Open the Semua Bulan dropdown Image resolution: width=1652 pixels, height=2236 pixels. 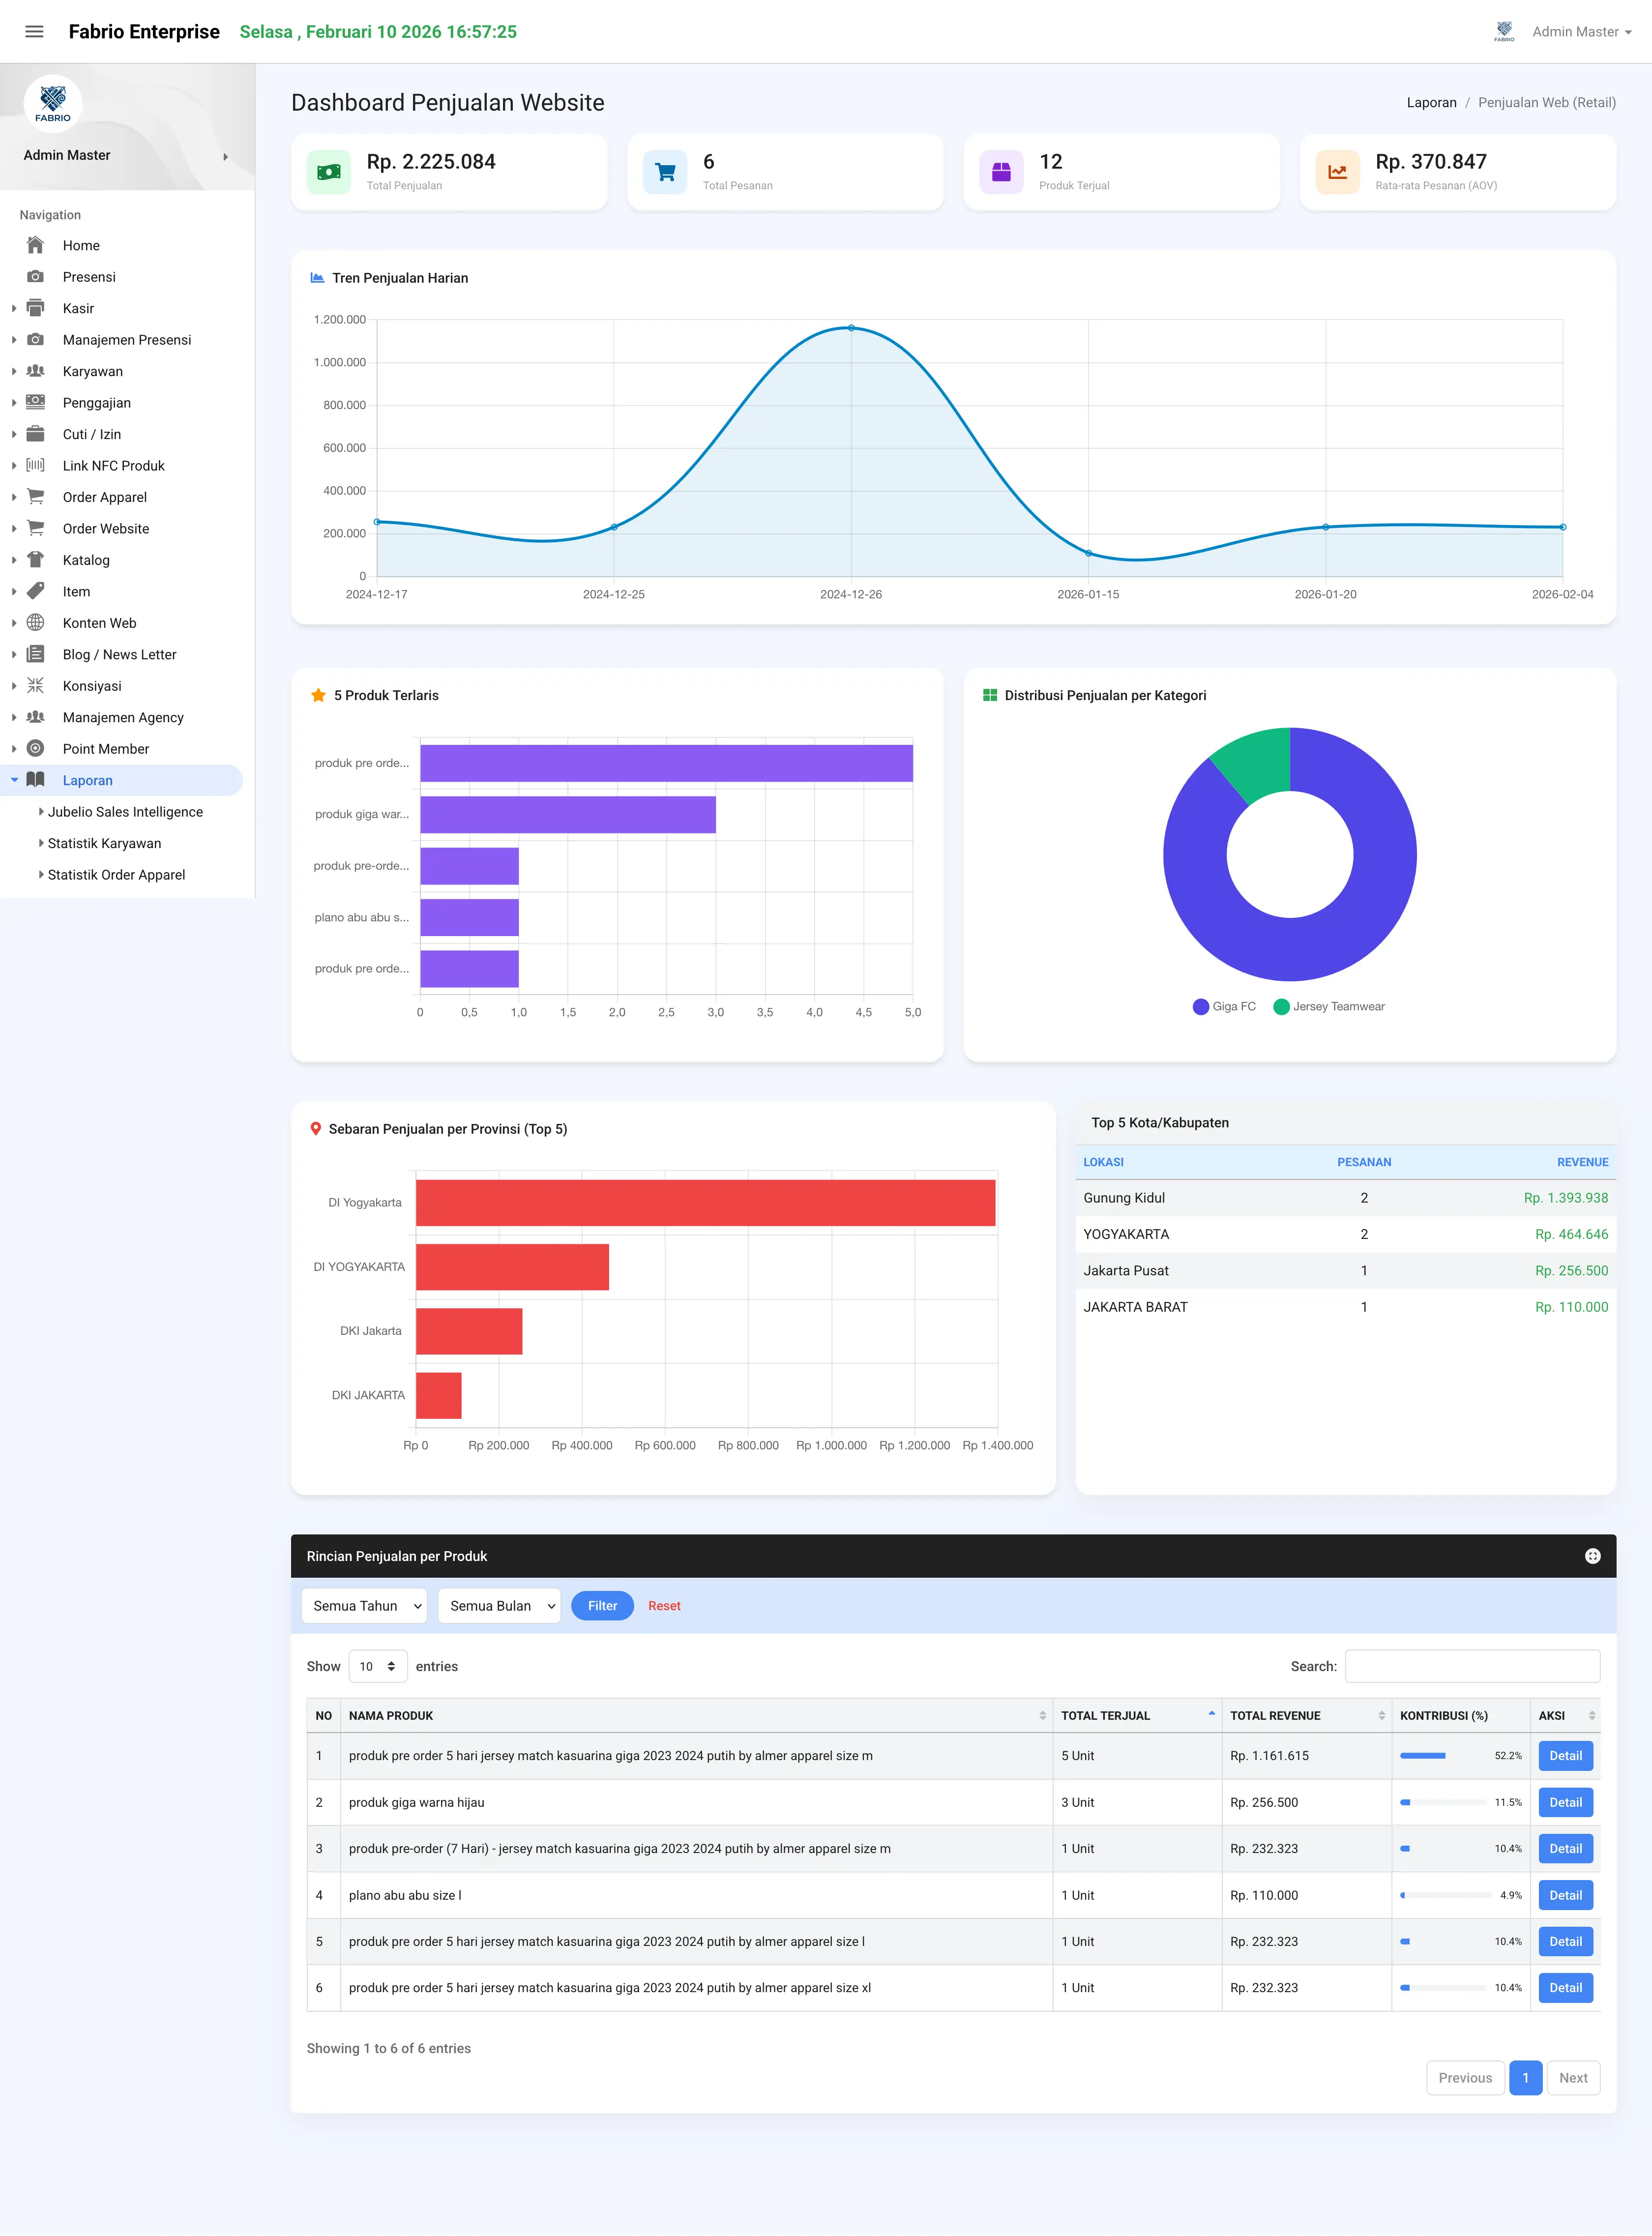[x=499, y=1606]
